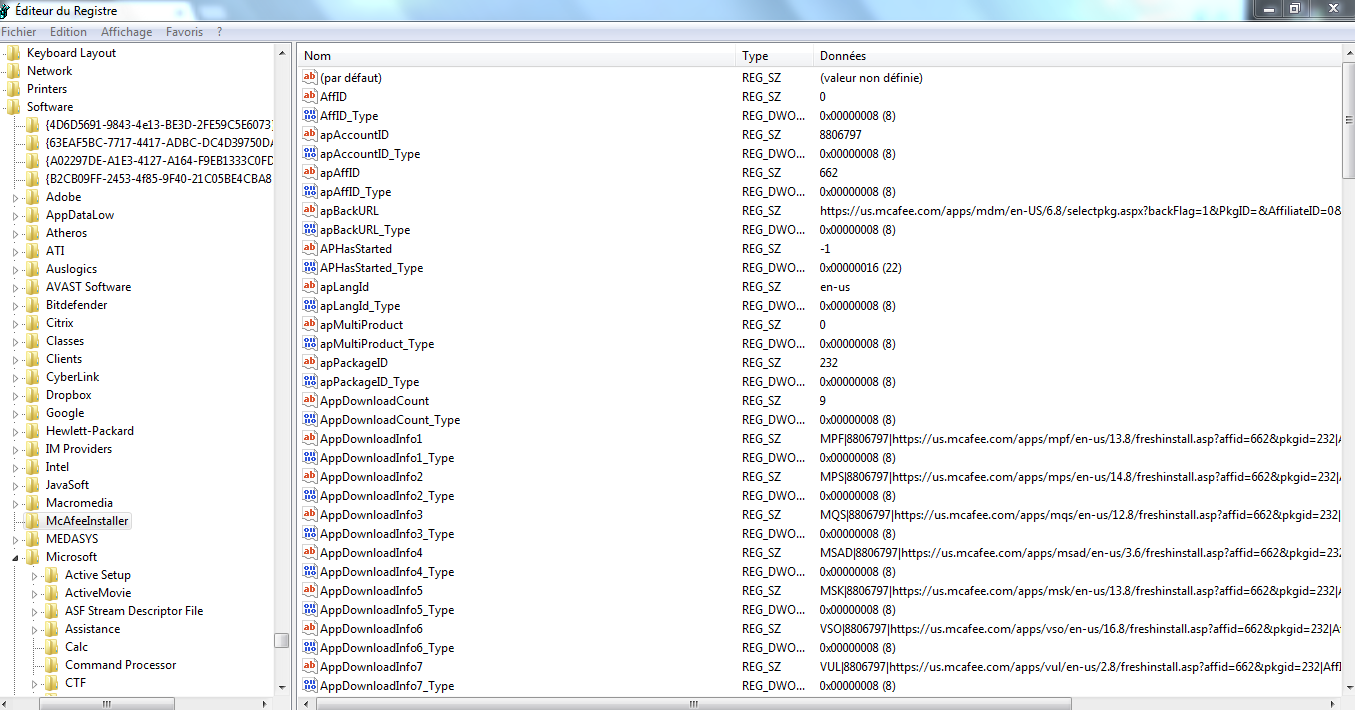1355x710 pixels.
Task: Click the DWORD icon of AffID_Type
Action: [310, 115]
